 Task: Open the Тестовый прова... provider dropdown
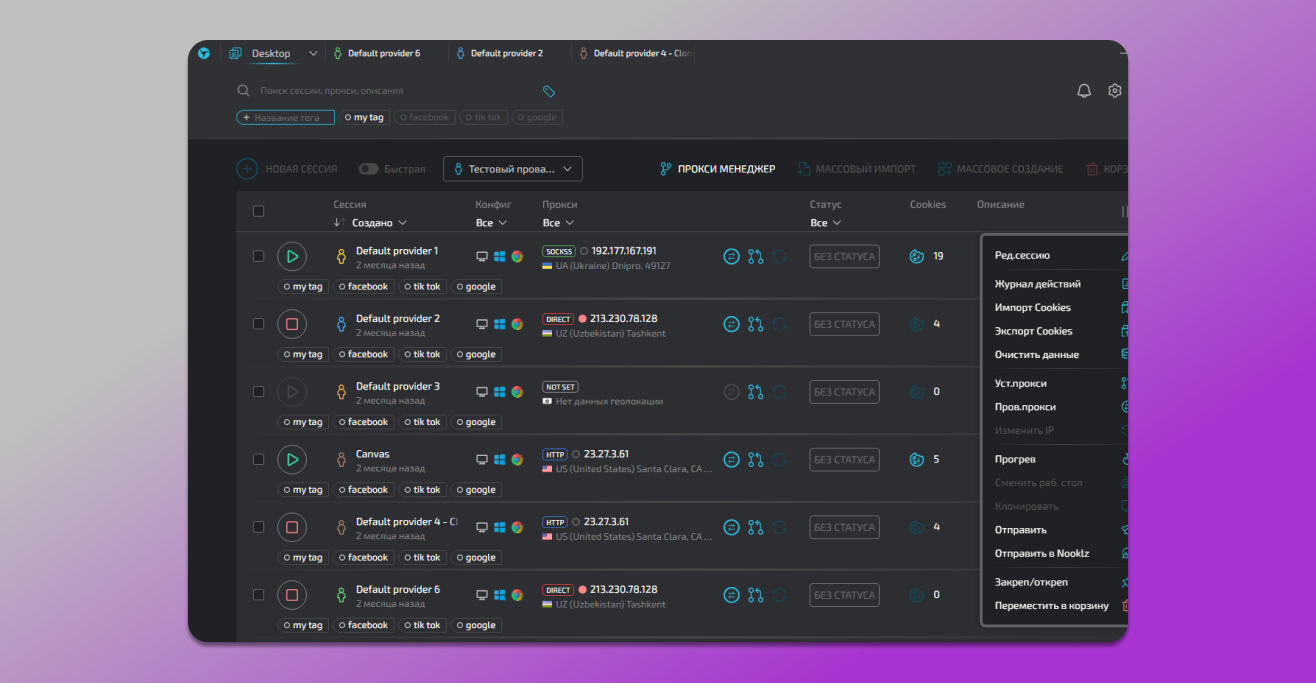pos(512,169)
